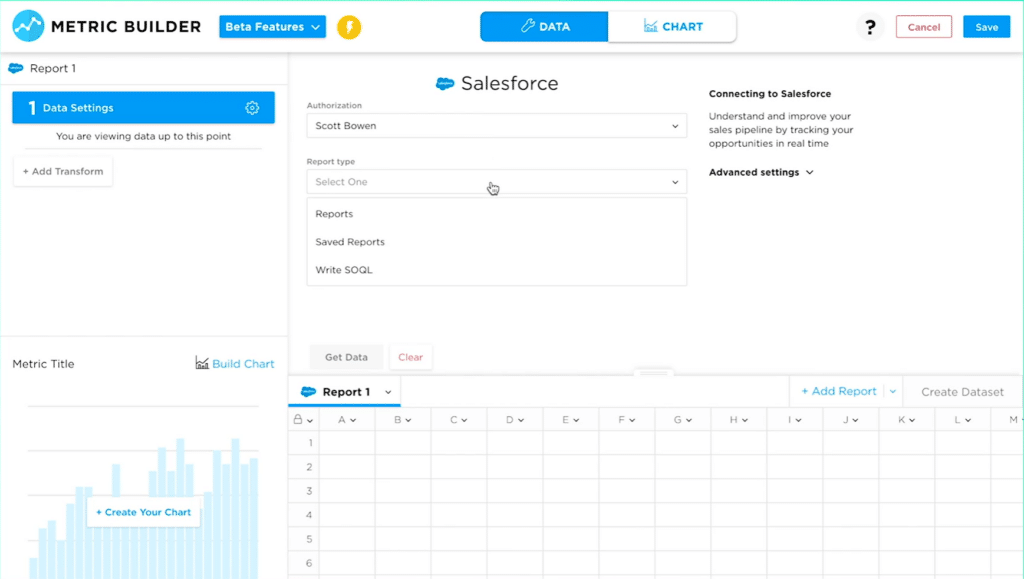Open the arrow next to Add Report
The height and width of the screenshot is (579, 1024).
[893, 392]
